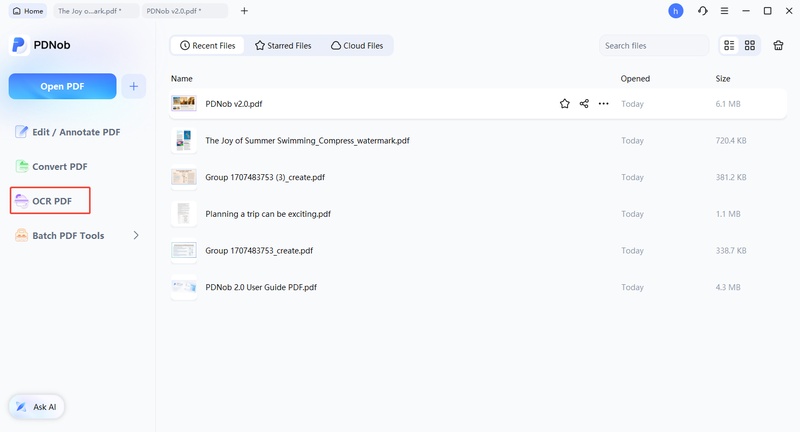Click the plus button beside Open PDF

(134, 86)
